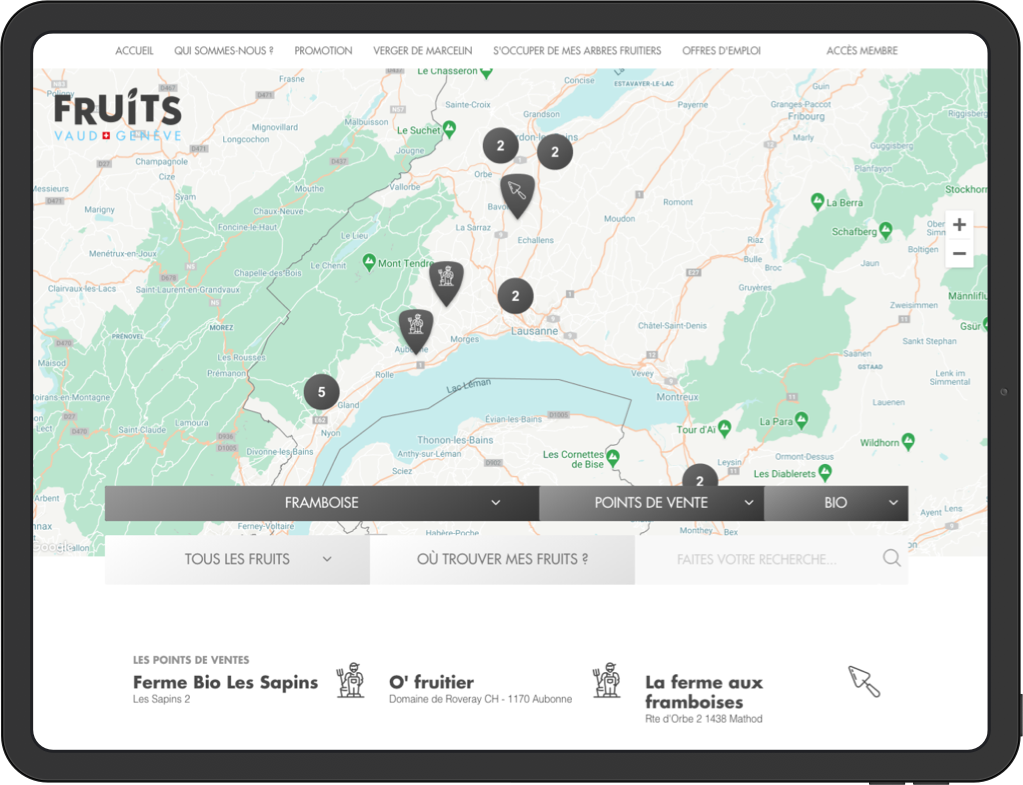The width and height of the screenshot is (1023, 785).
Task: Open the Points de vente dropdown
Action: 651,502
